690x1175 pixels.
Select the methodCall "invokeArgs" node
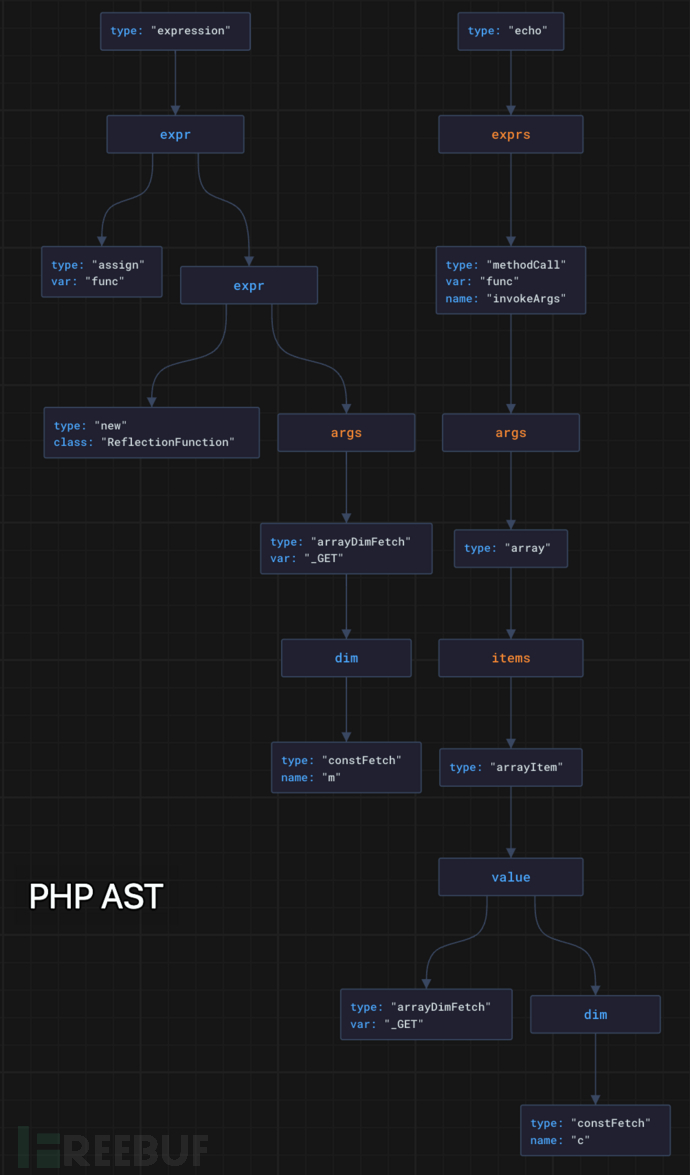click(510, 281)
